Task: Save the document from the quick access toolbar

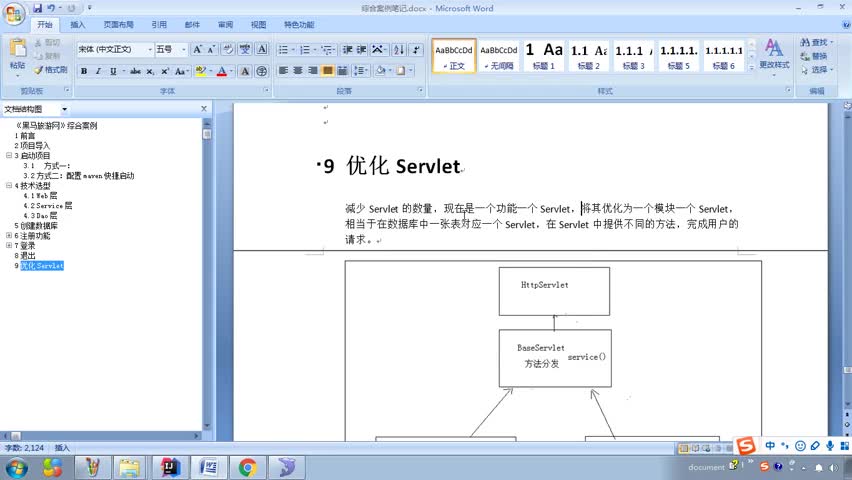Action: [37, 8]
